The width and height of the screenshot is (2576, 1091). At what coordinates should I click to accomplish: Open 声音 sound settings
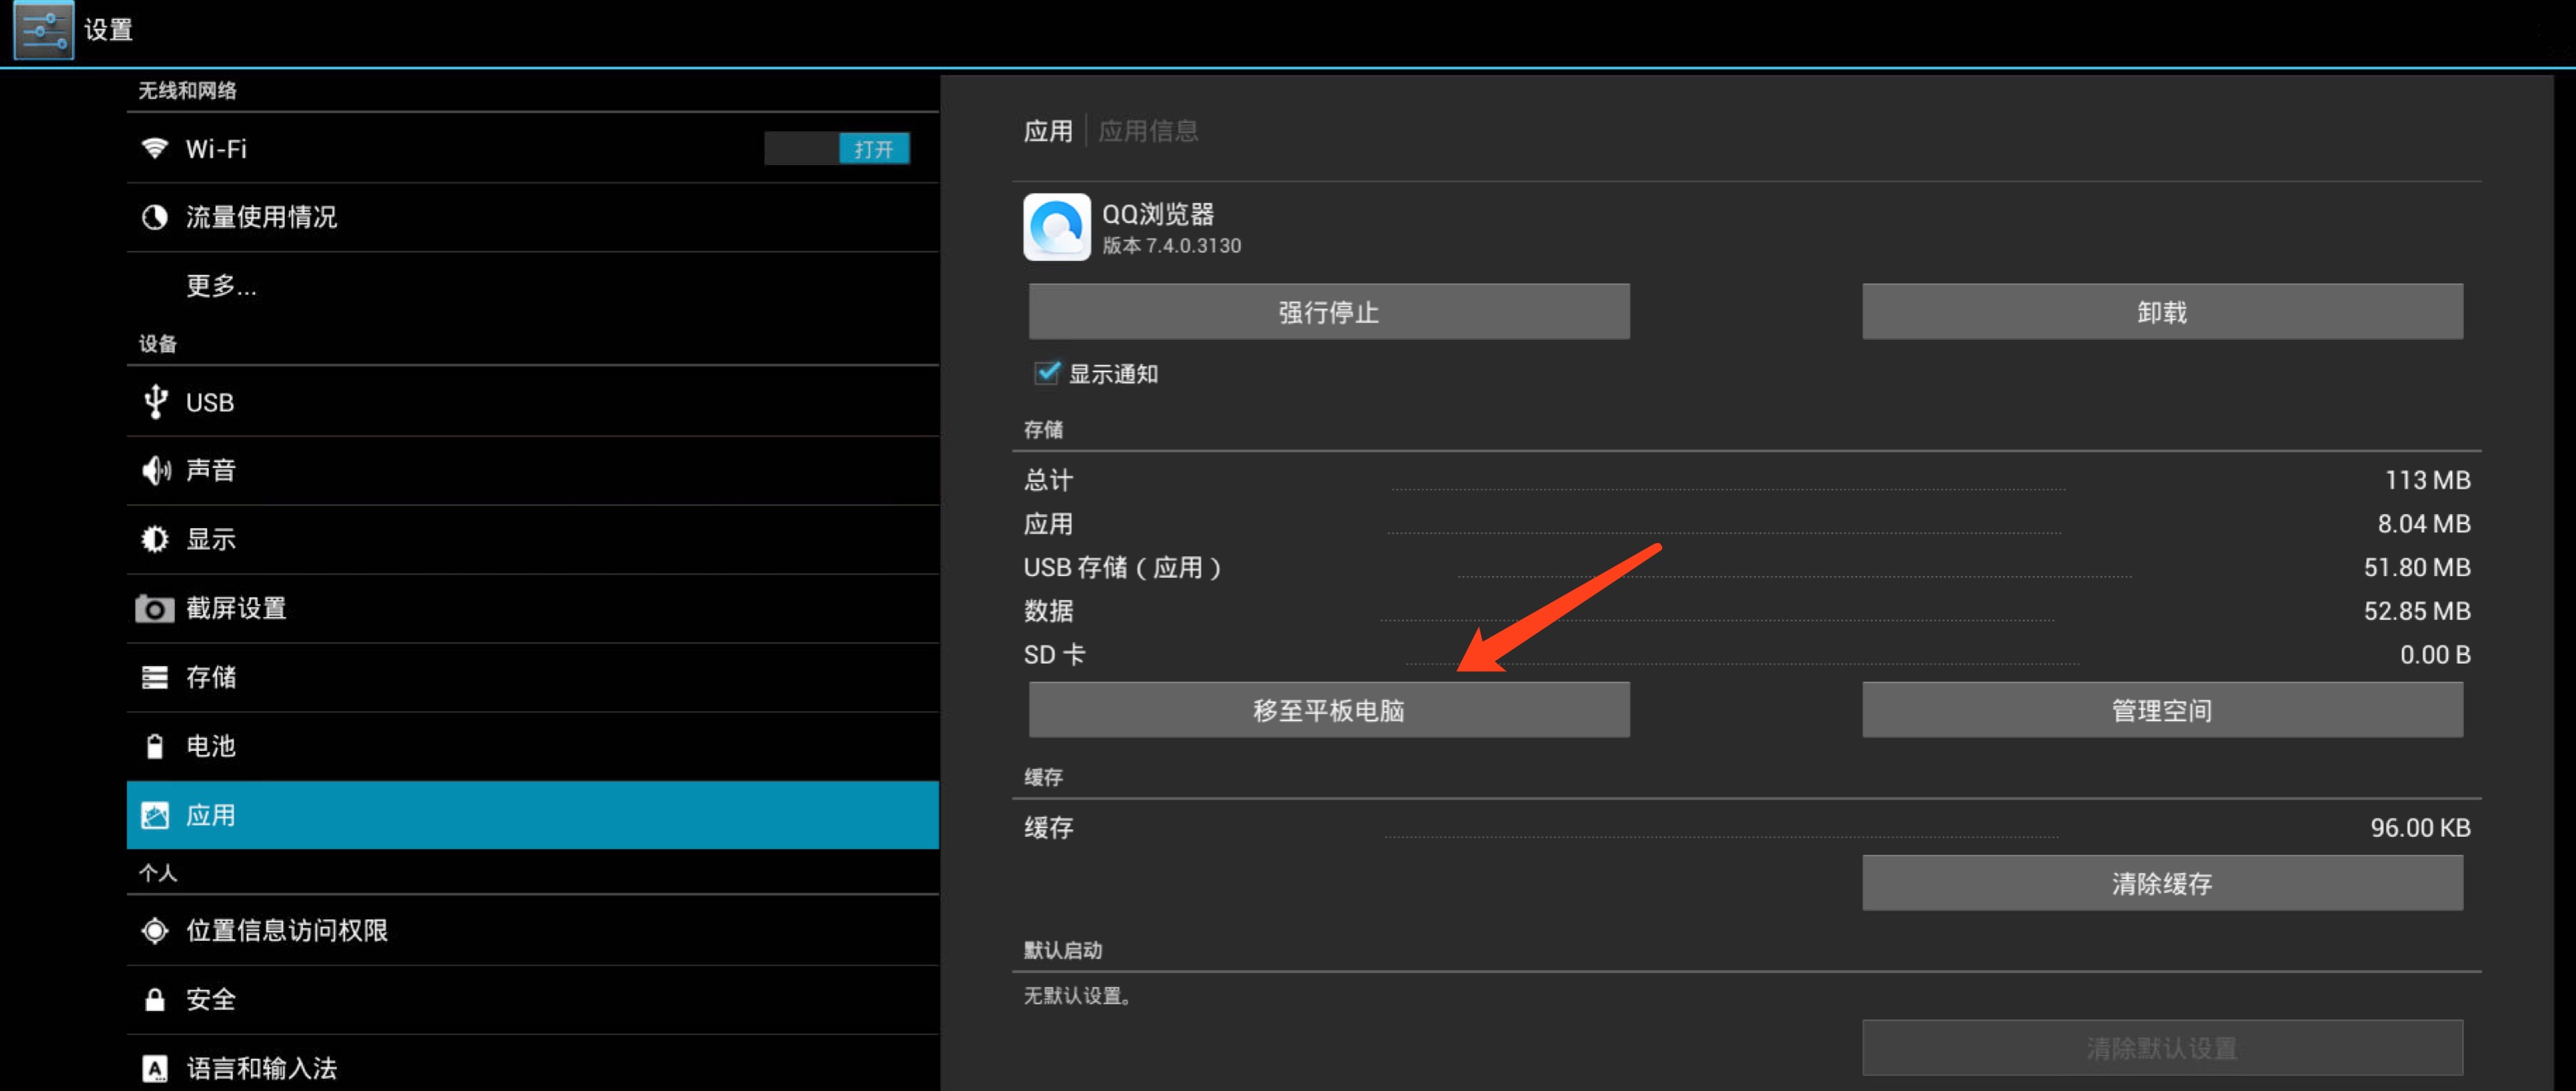pos(532,470)
